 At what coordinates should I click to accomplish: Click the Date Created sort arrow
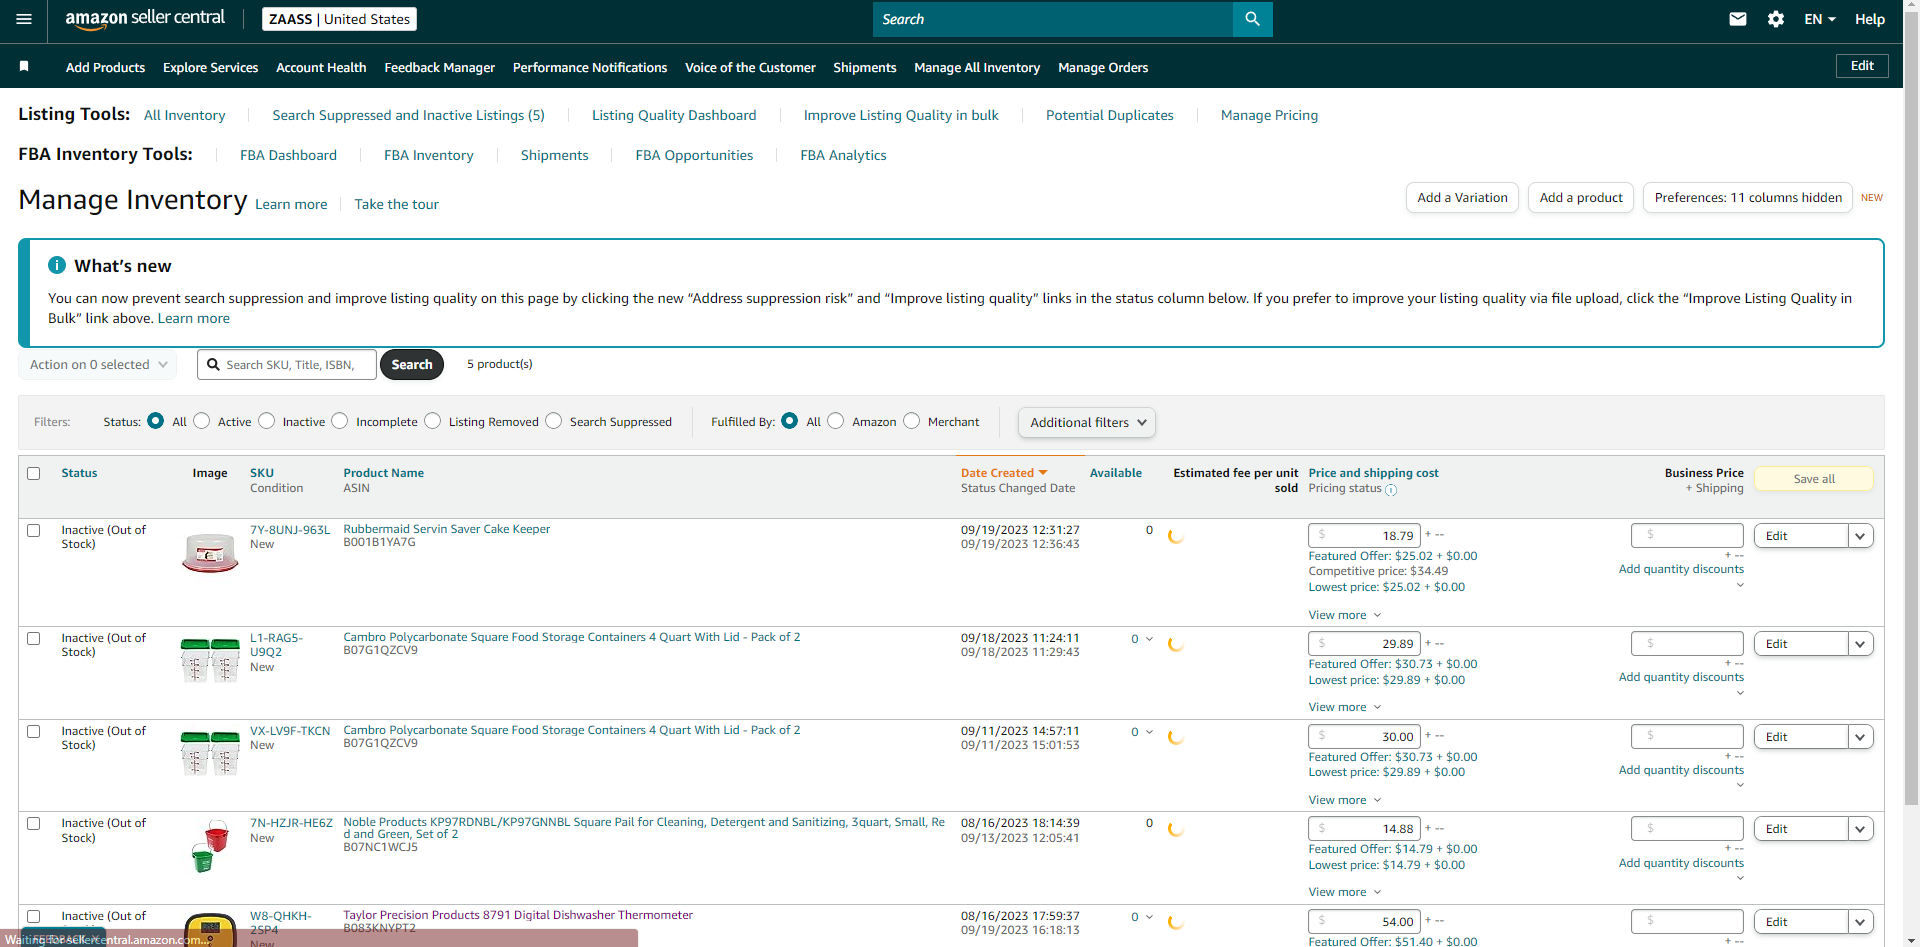(1043, 473)
